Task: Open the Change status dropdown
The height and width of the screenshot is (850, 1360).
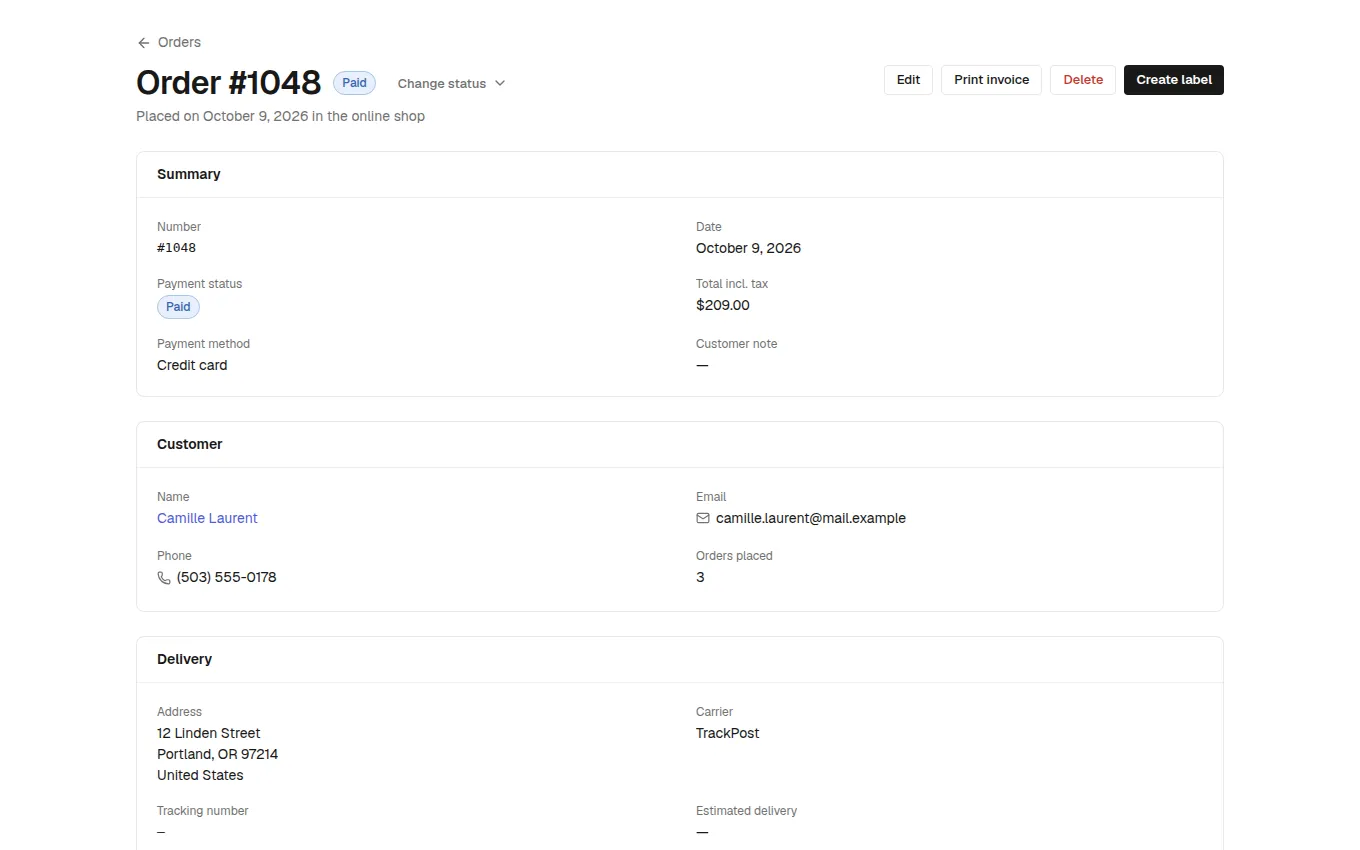Action: click(x=451, y=83)
